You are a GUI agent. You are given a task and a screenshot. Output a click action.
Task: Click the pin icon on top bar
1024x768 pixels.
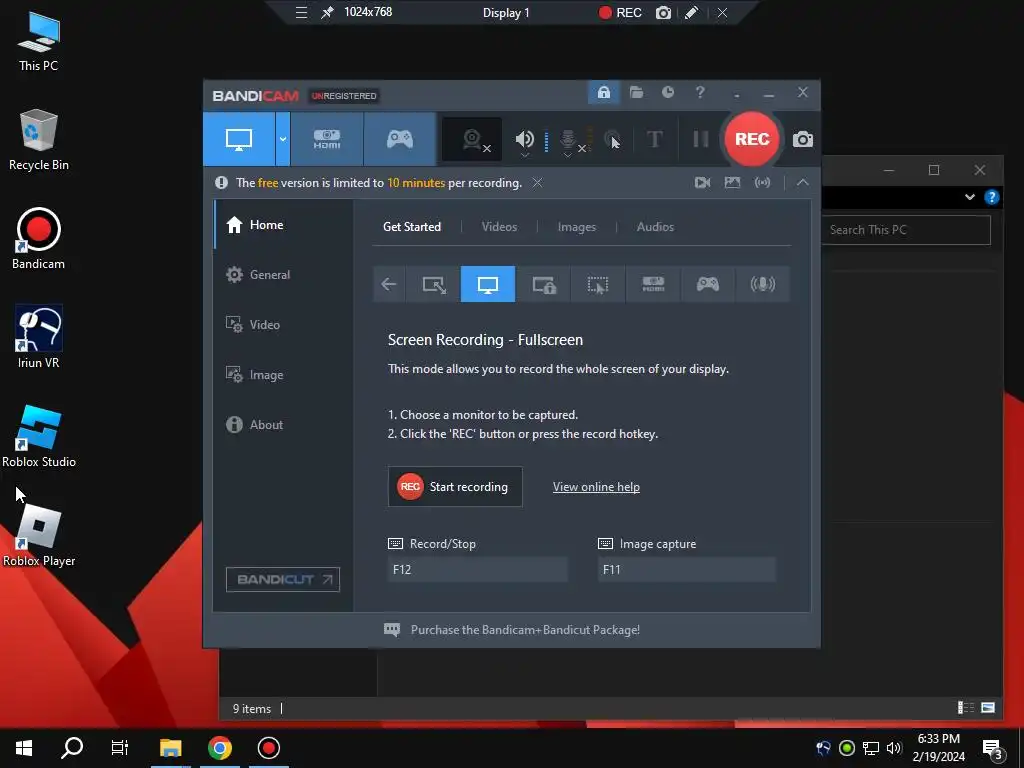[327, 12]
